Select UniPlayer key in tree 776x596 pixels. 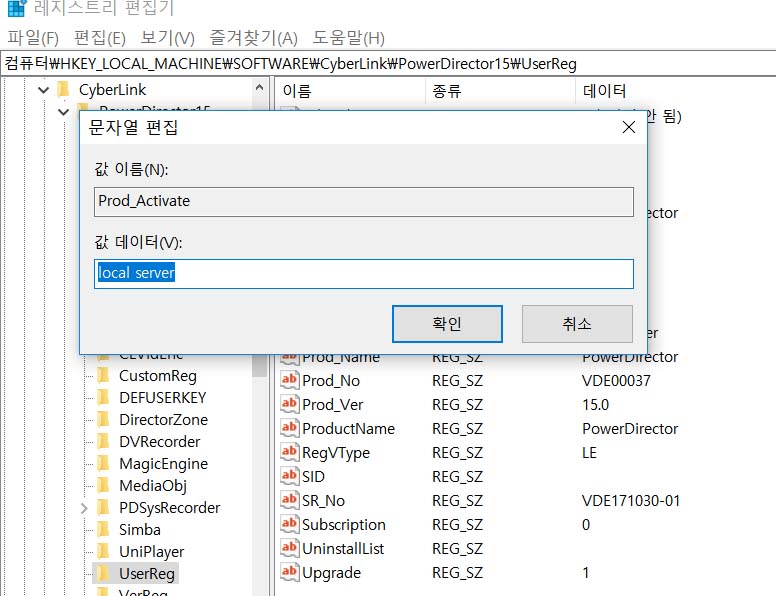tap(151, 551)
